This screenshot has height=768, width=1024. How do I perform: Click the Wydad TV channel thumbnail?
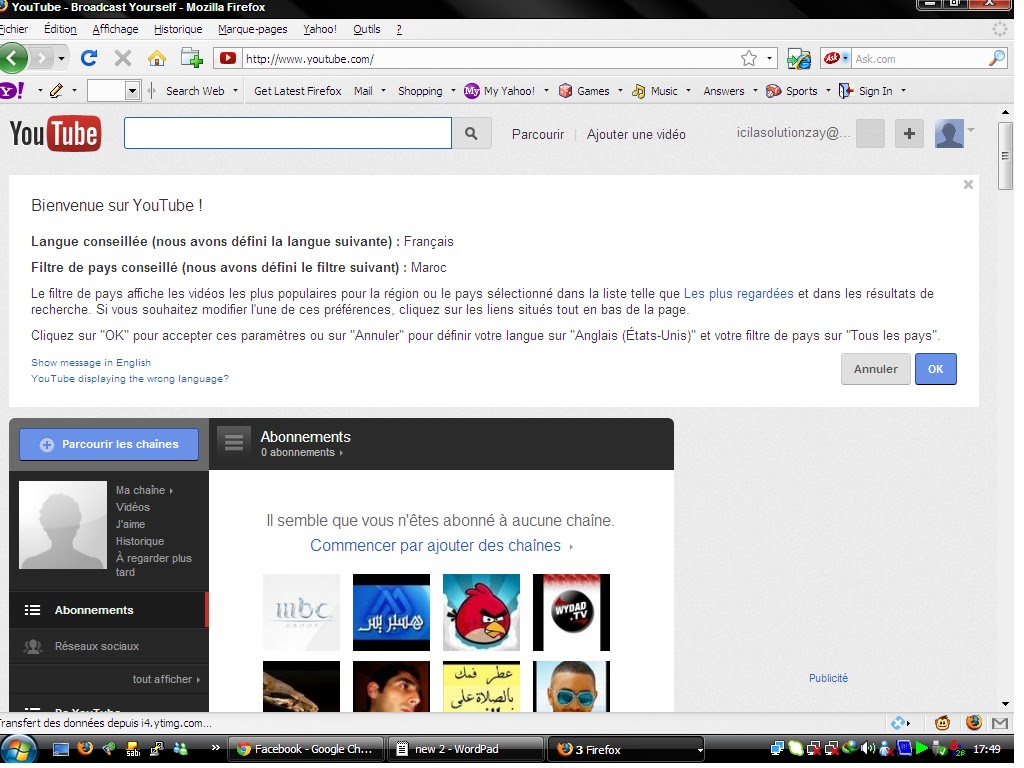[x=571, y=613]
